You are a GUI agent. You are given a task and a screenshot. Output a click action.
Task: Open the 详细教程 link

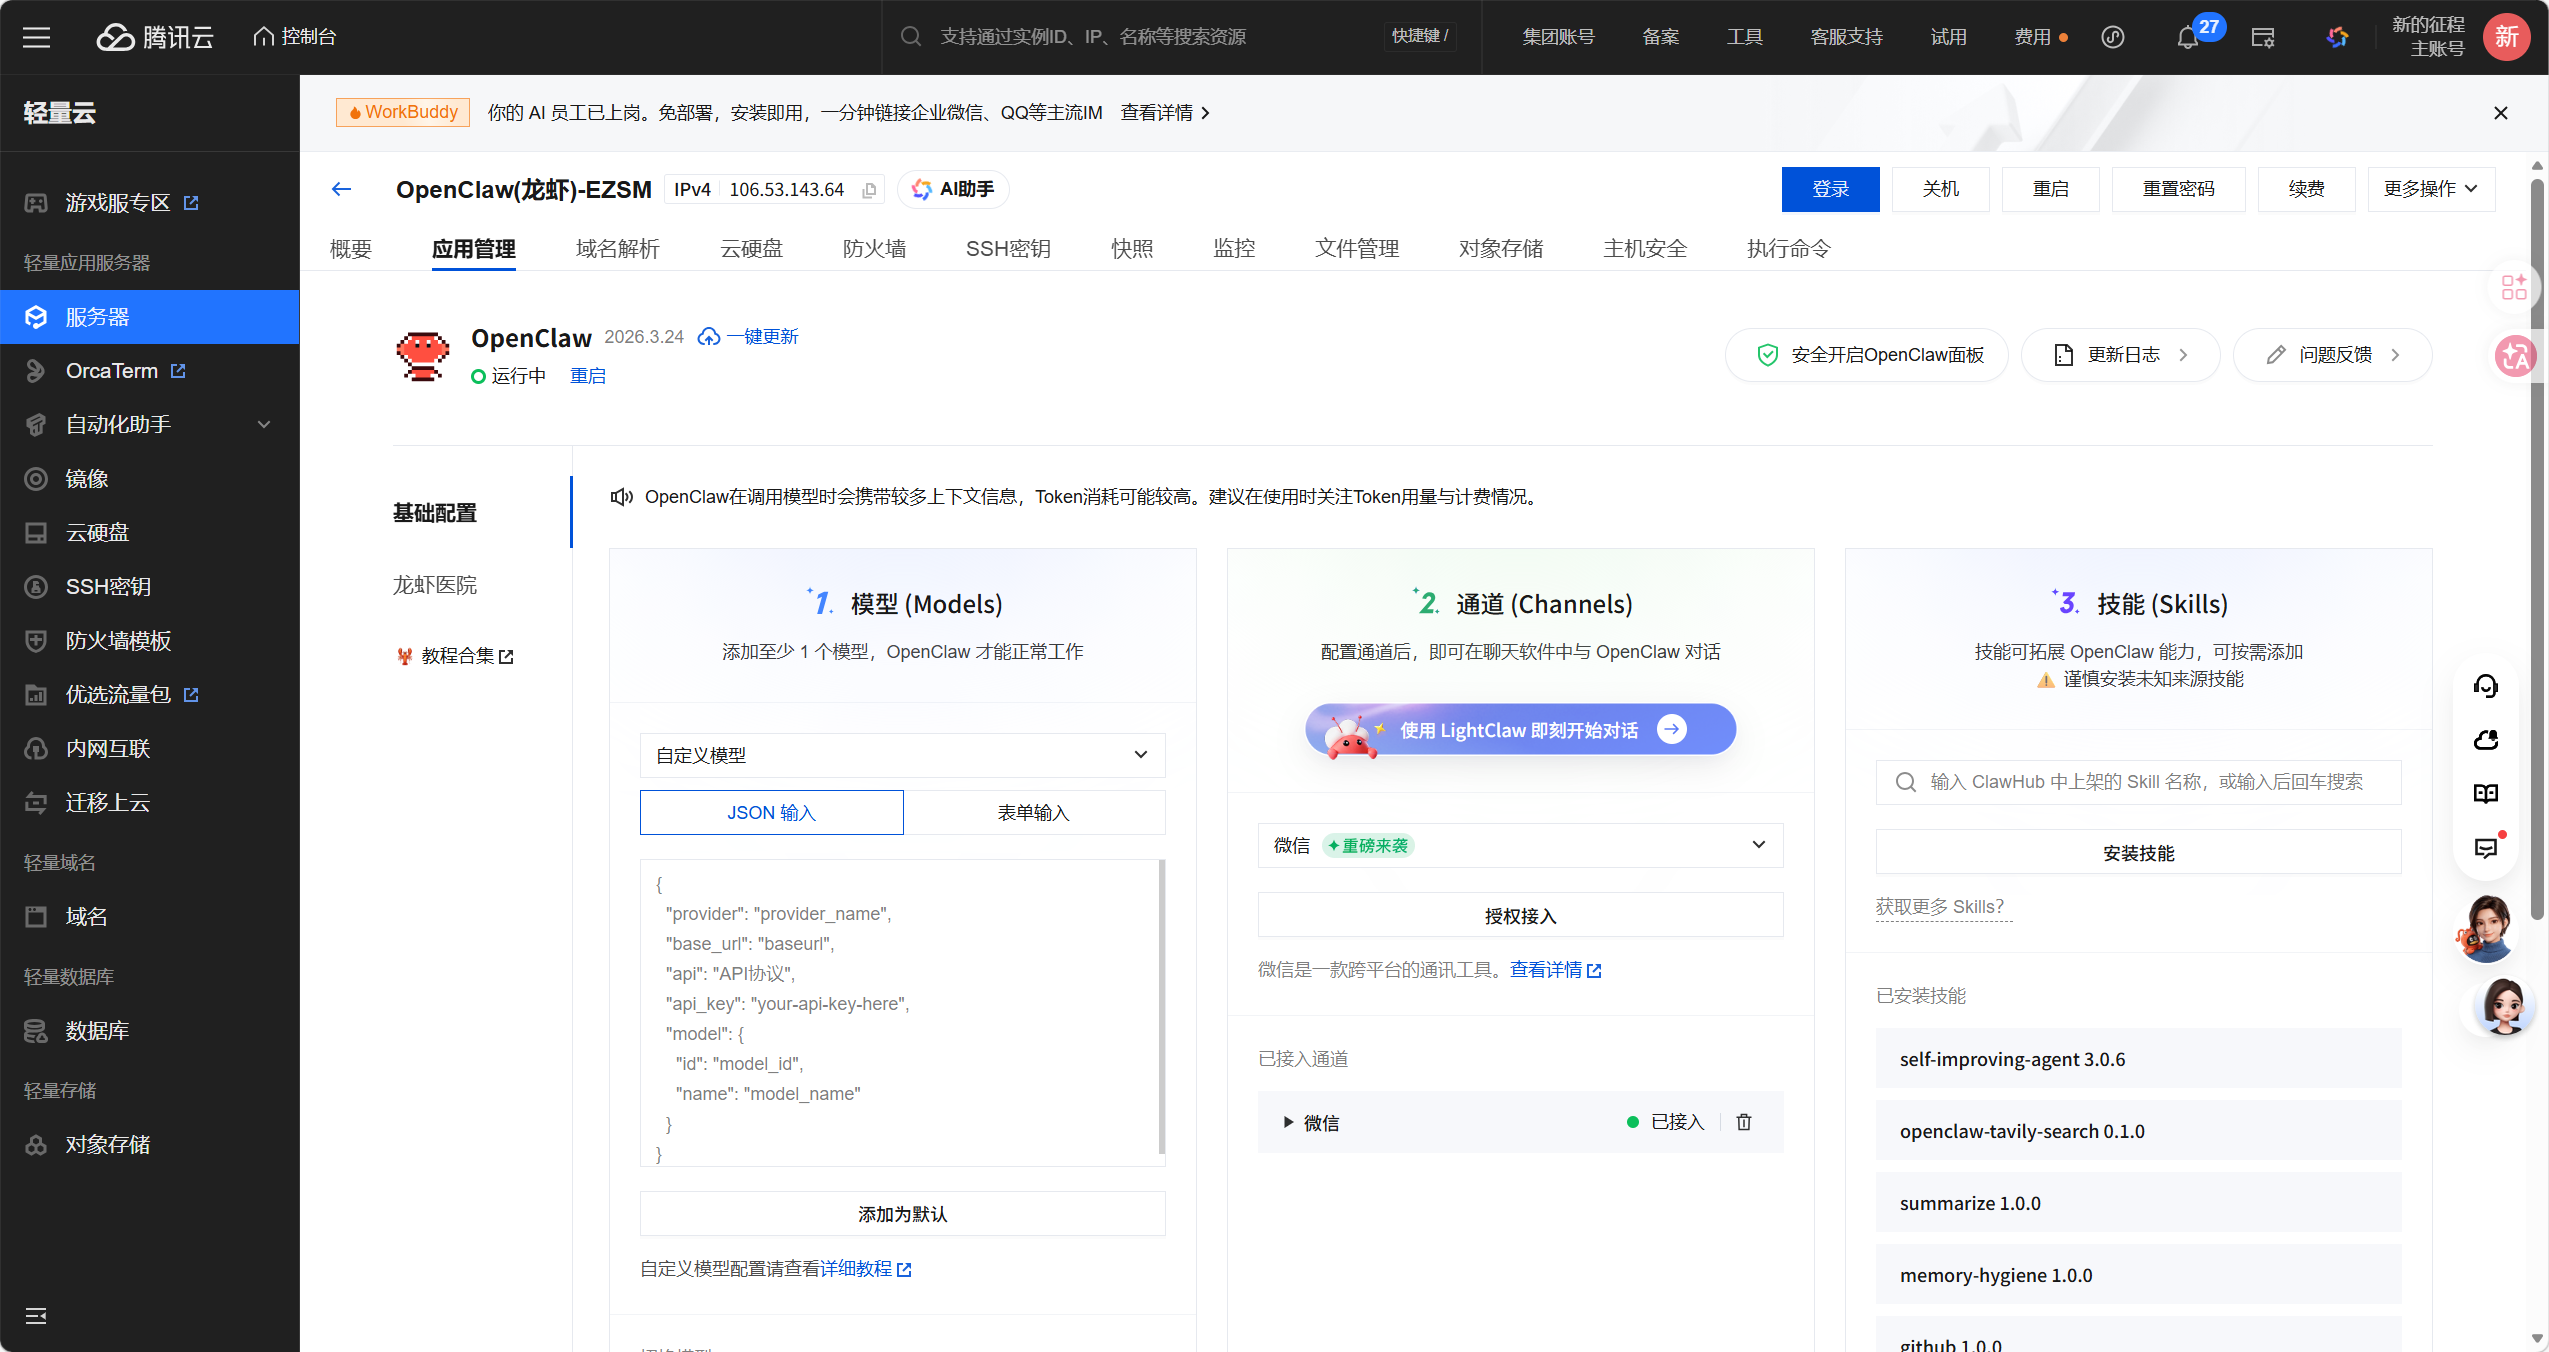coord(866,1269)
